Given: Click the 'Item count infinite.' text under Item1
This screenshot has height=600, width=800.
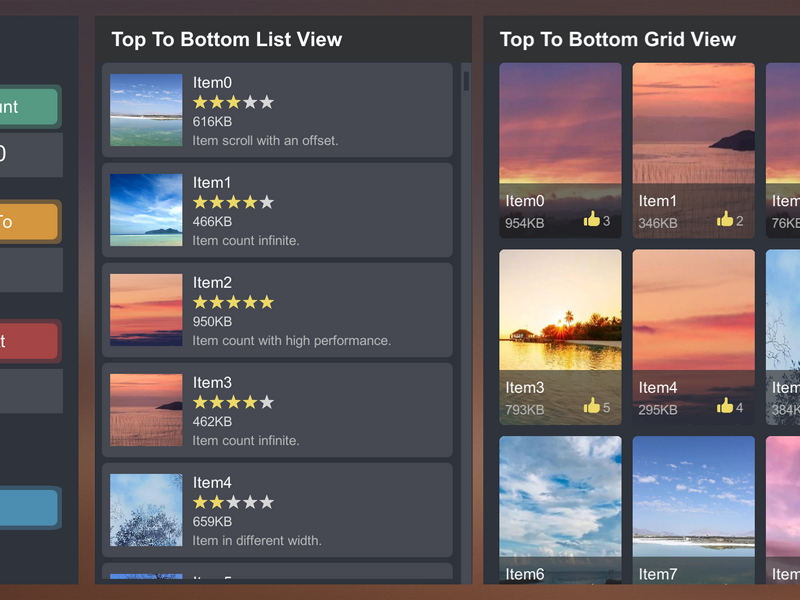Looking at the screenshot, I should [x=246, y=240].
